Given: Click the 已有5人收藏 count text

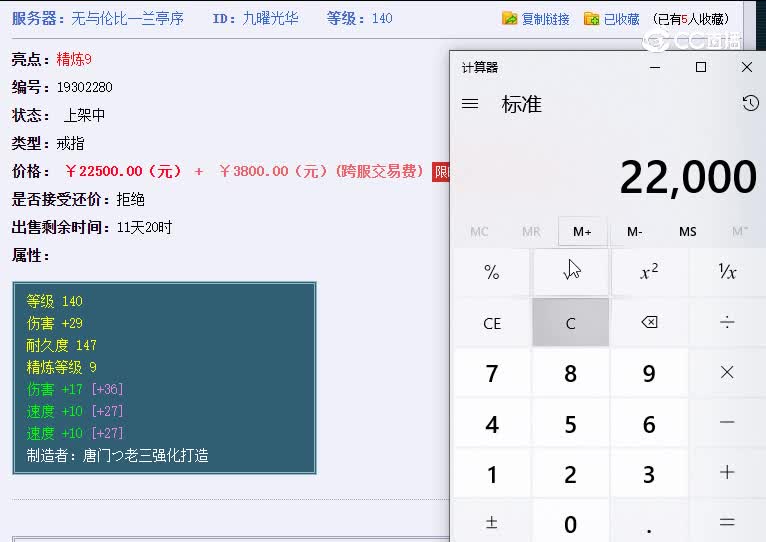Looking at the screenshot, I should (x=690, y=19).
